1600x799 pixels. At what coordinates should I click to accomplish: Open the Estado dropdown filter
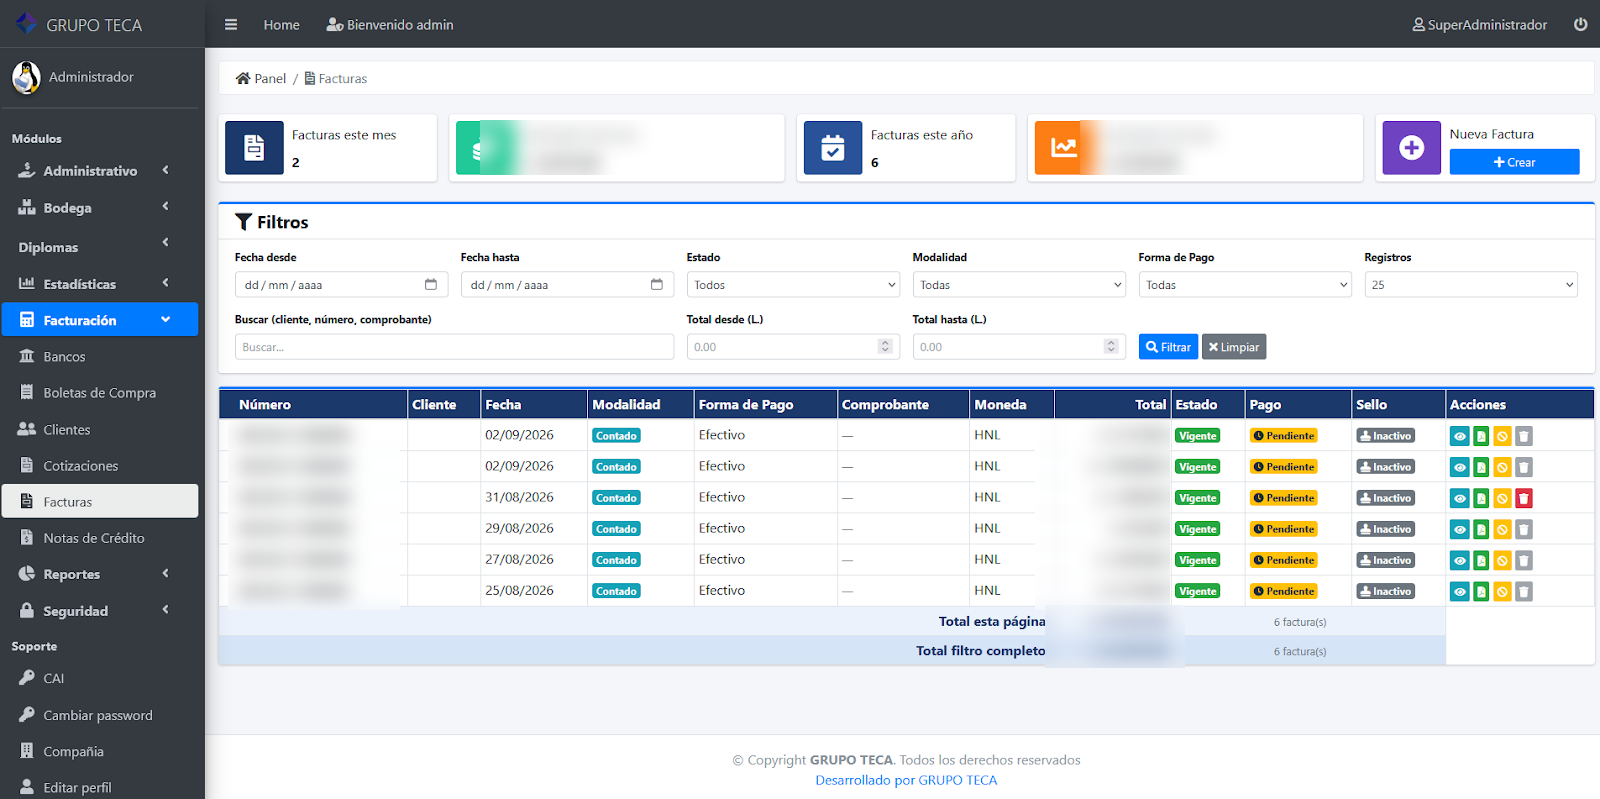coord(793,285)
